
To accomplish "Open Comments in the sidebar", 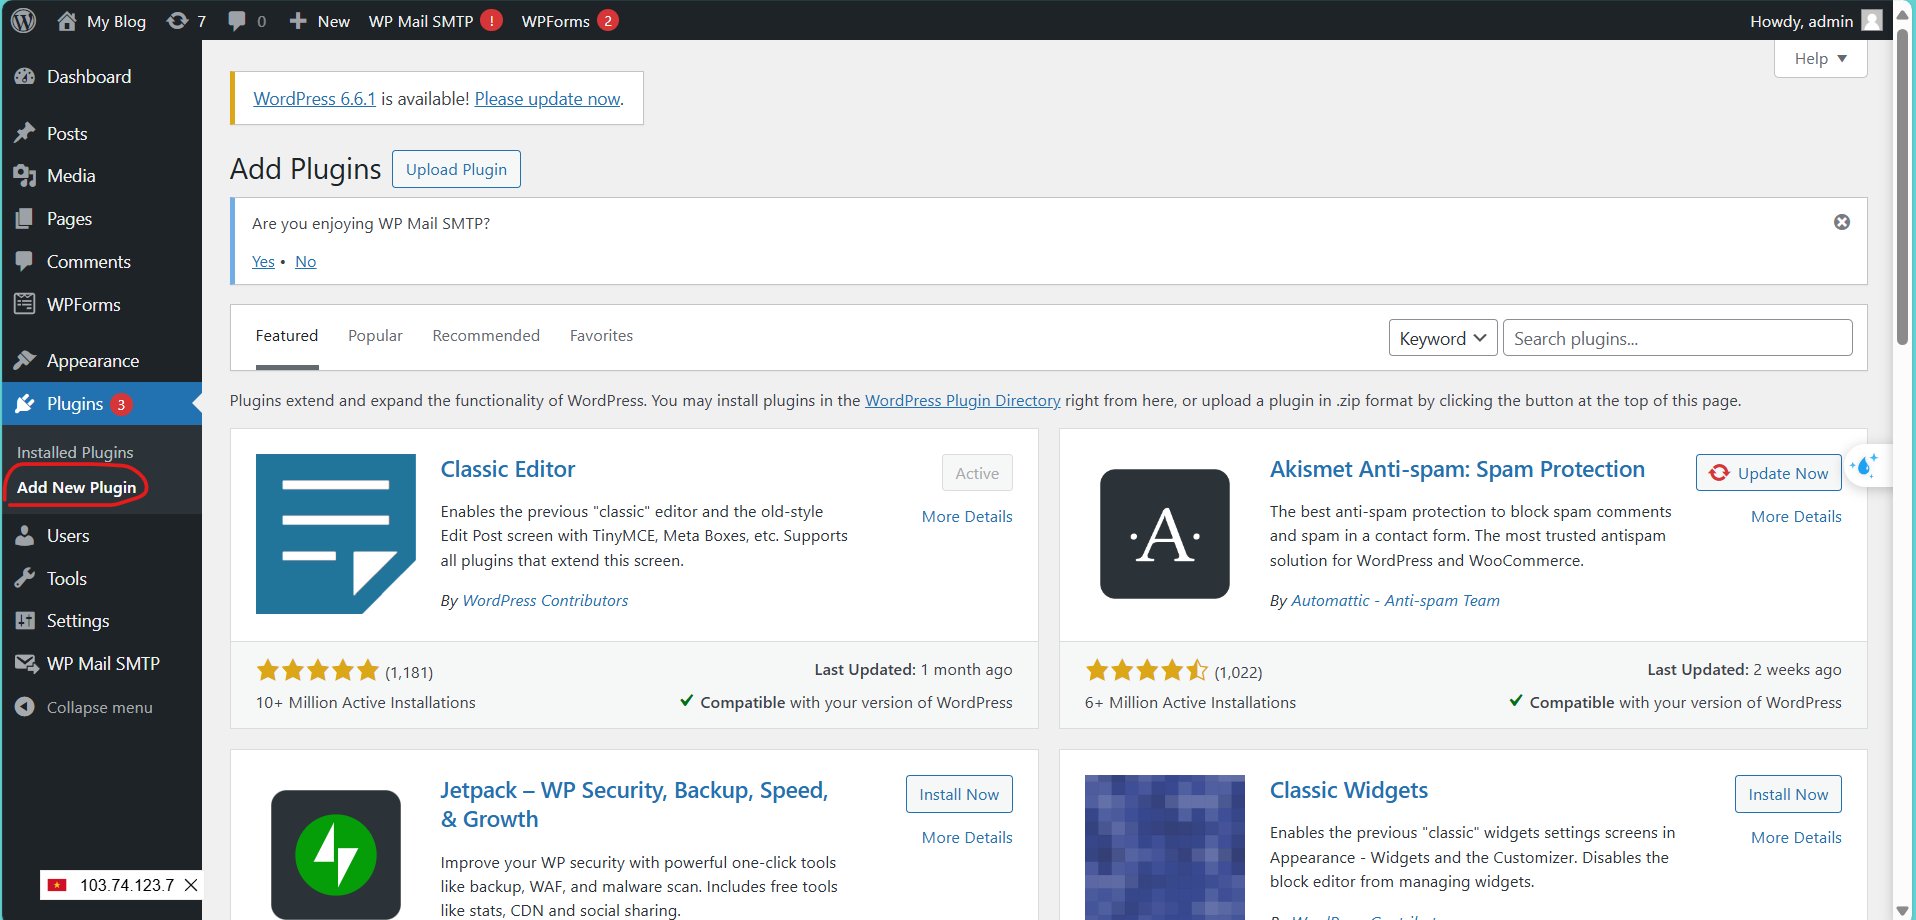I will click(101, 262).
